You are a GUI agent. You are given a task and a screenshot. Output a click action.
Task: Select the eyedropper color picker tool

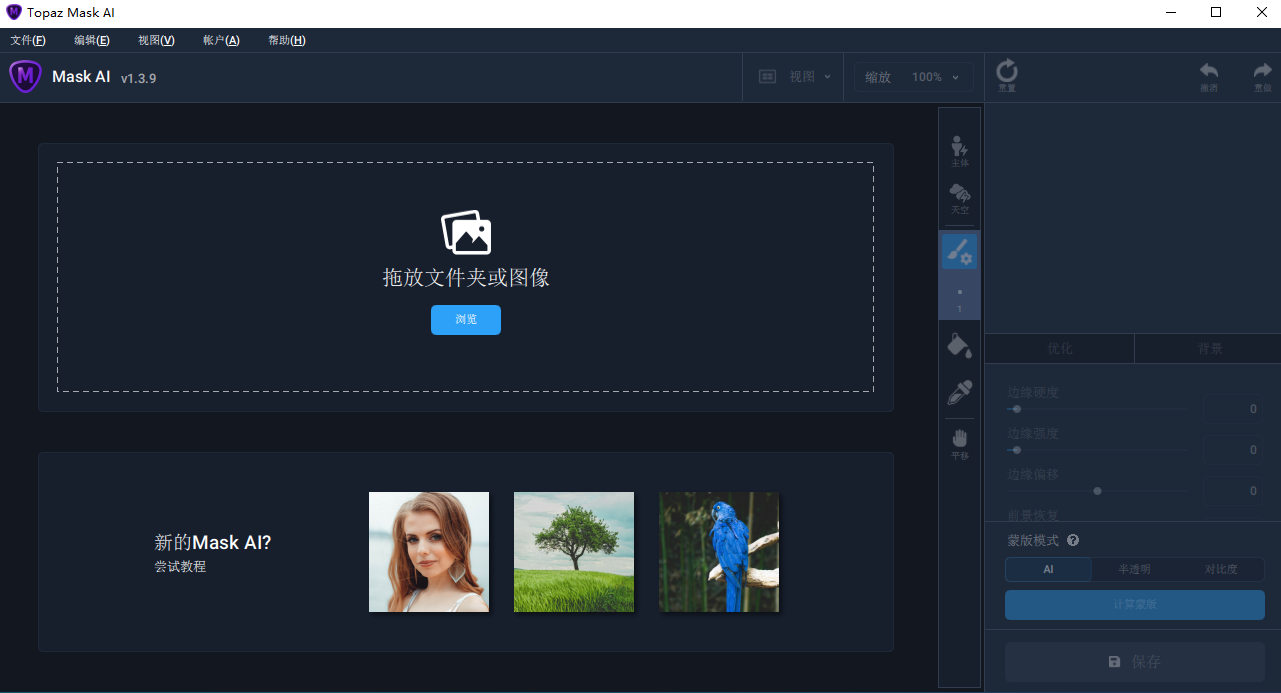(x=959, y=392)
